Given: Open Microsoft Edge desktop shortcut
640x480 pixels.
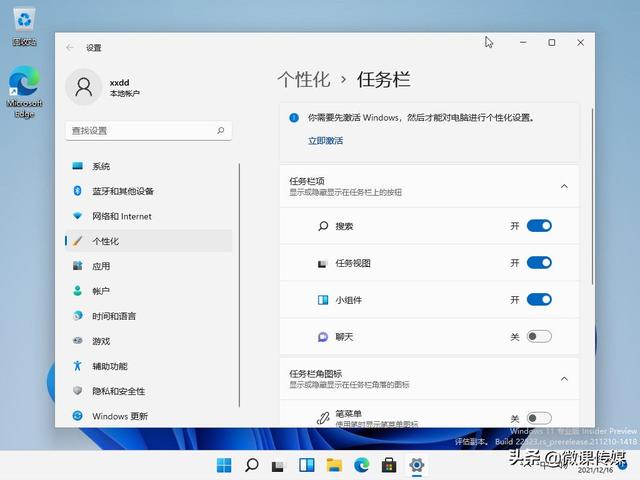Looking at the screenshot, I should [x=24, y=92].
